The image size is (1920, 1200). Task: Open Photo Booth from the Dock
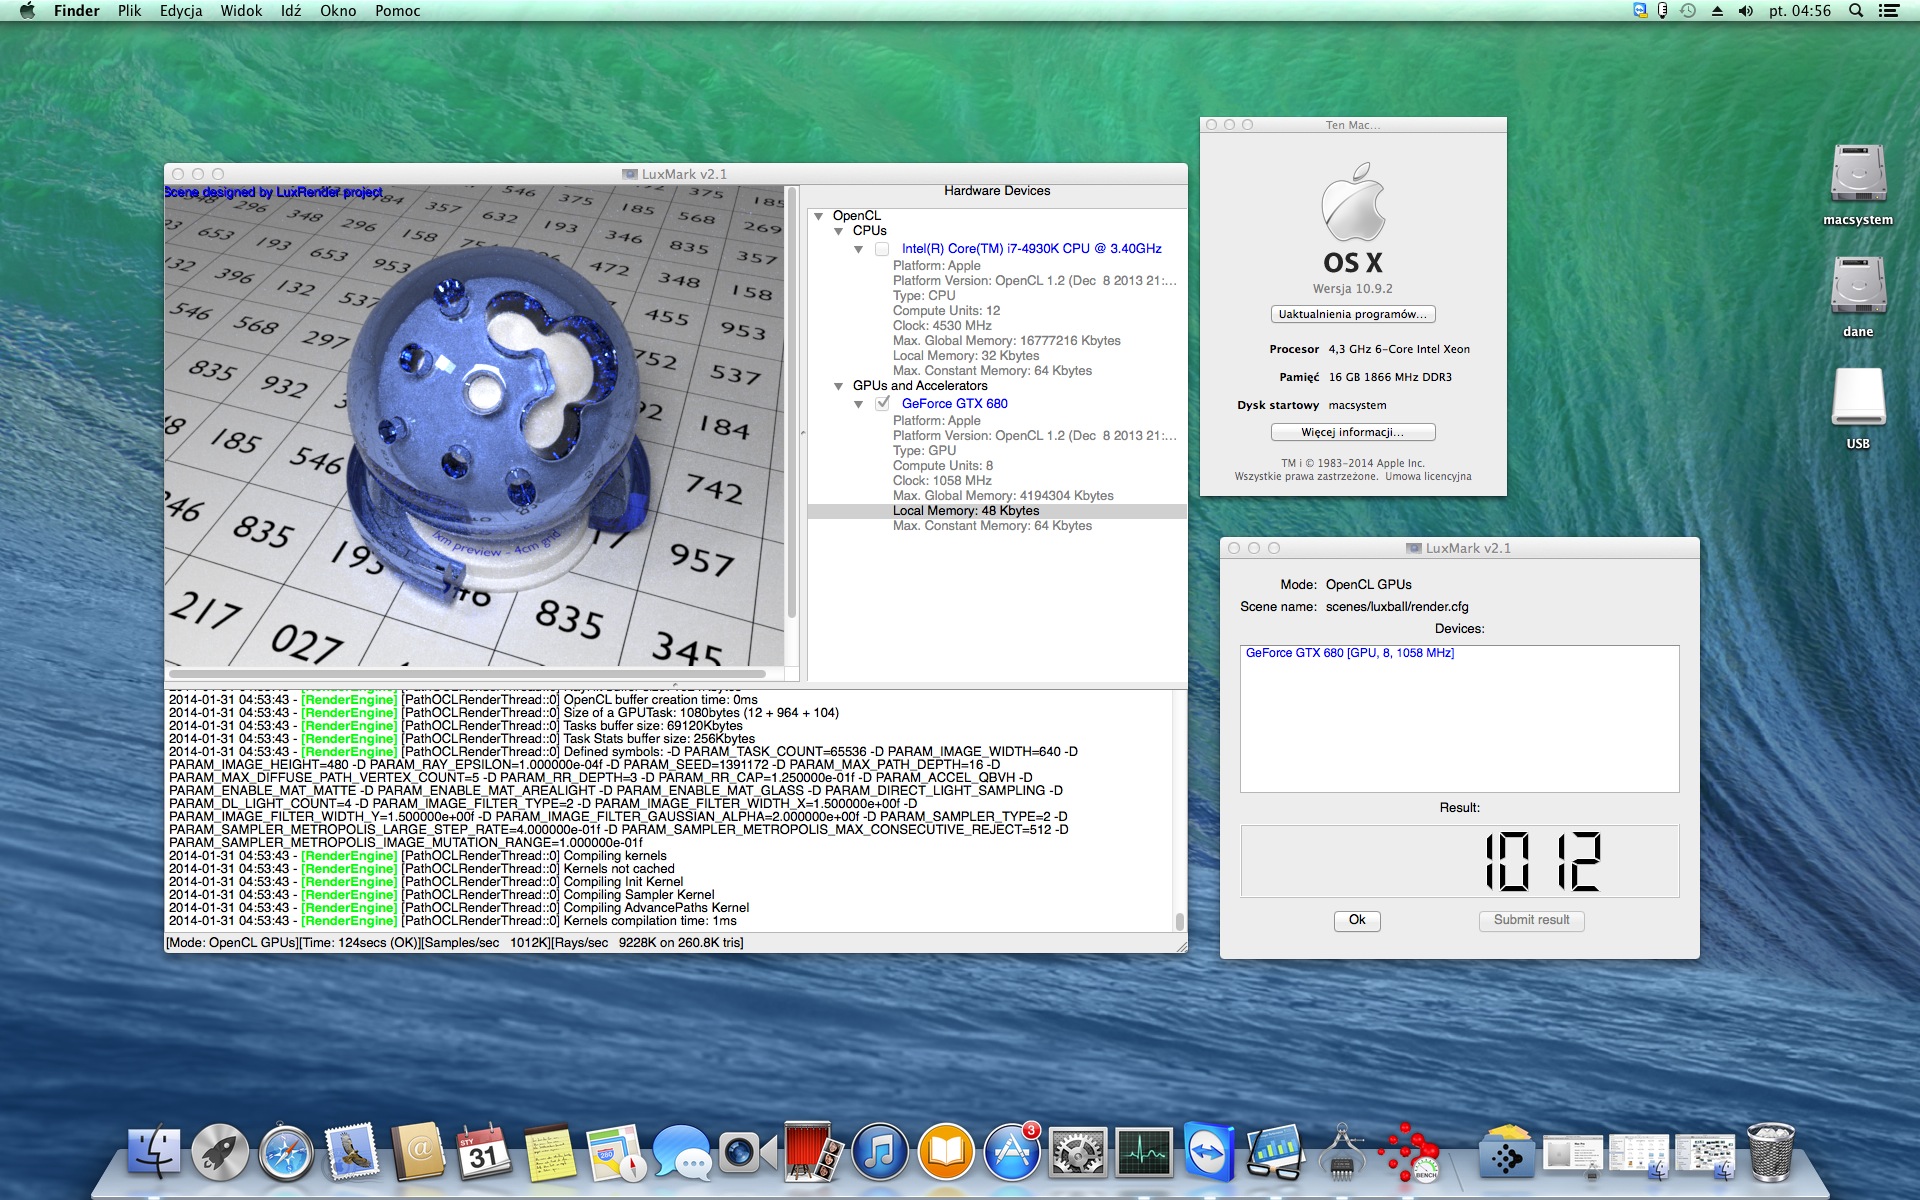coord(814,1153)
